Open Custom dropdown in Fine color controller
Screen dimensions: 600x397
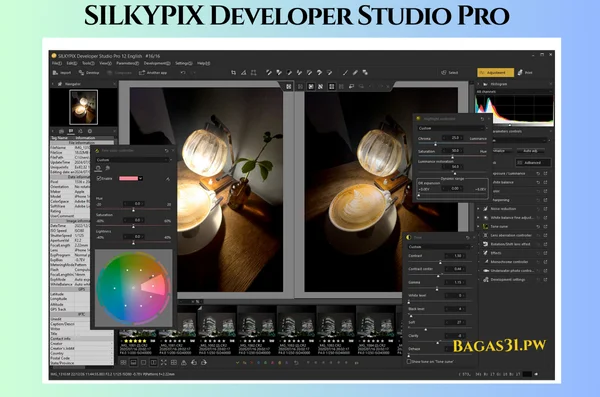(132, 160)
